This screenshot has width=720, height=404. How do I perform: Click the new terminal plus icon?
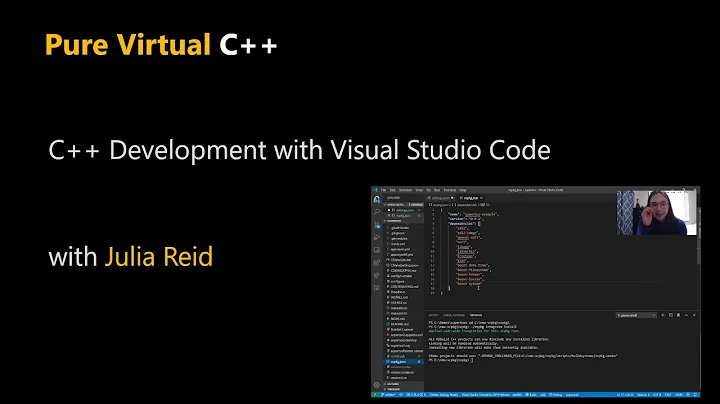663,315
